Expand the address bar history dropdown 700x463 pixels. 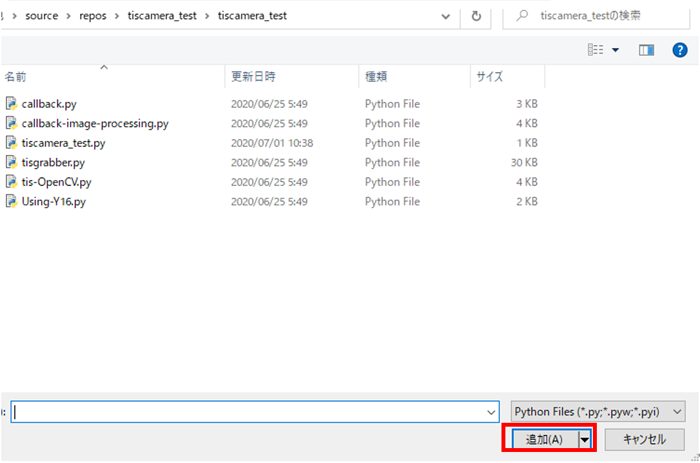point(445,17)
